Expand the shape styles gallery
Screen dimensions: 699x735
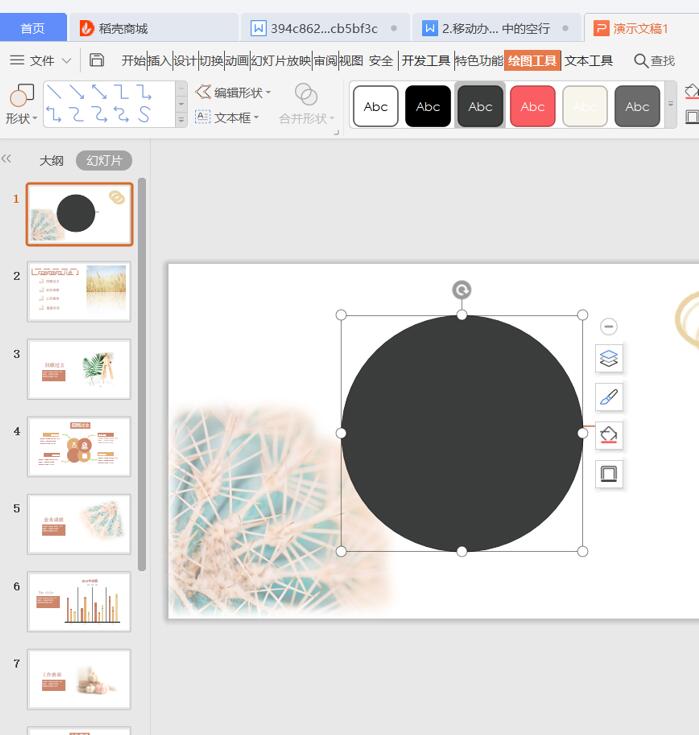[670, 104]
